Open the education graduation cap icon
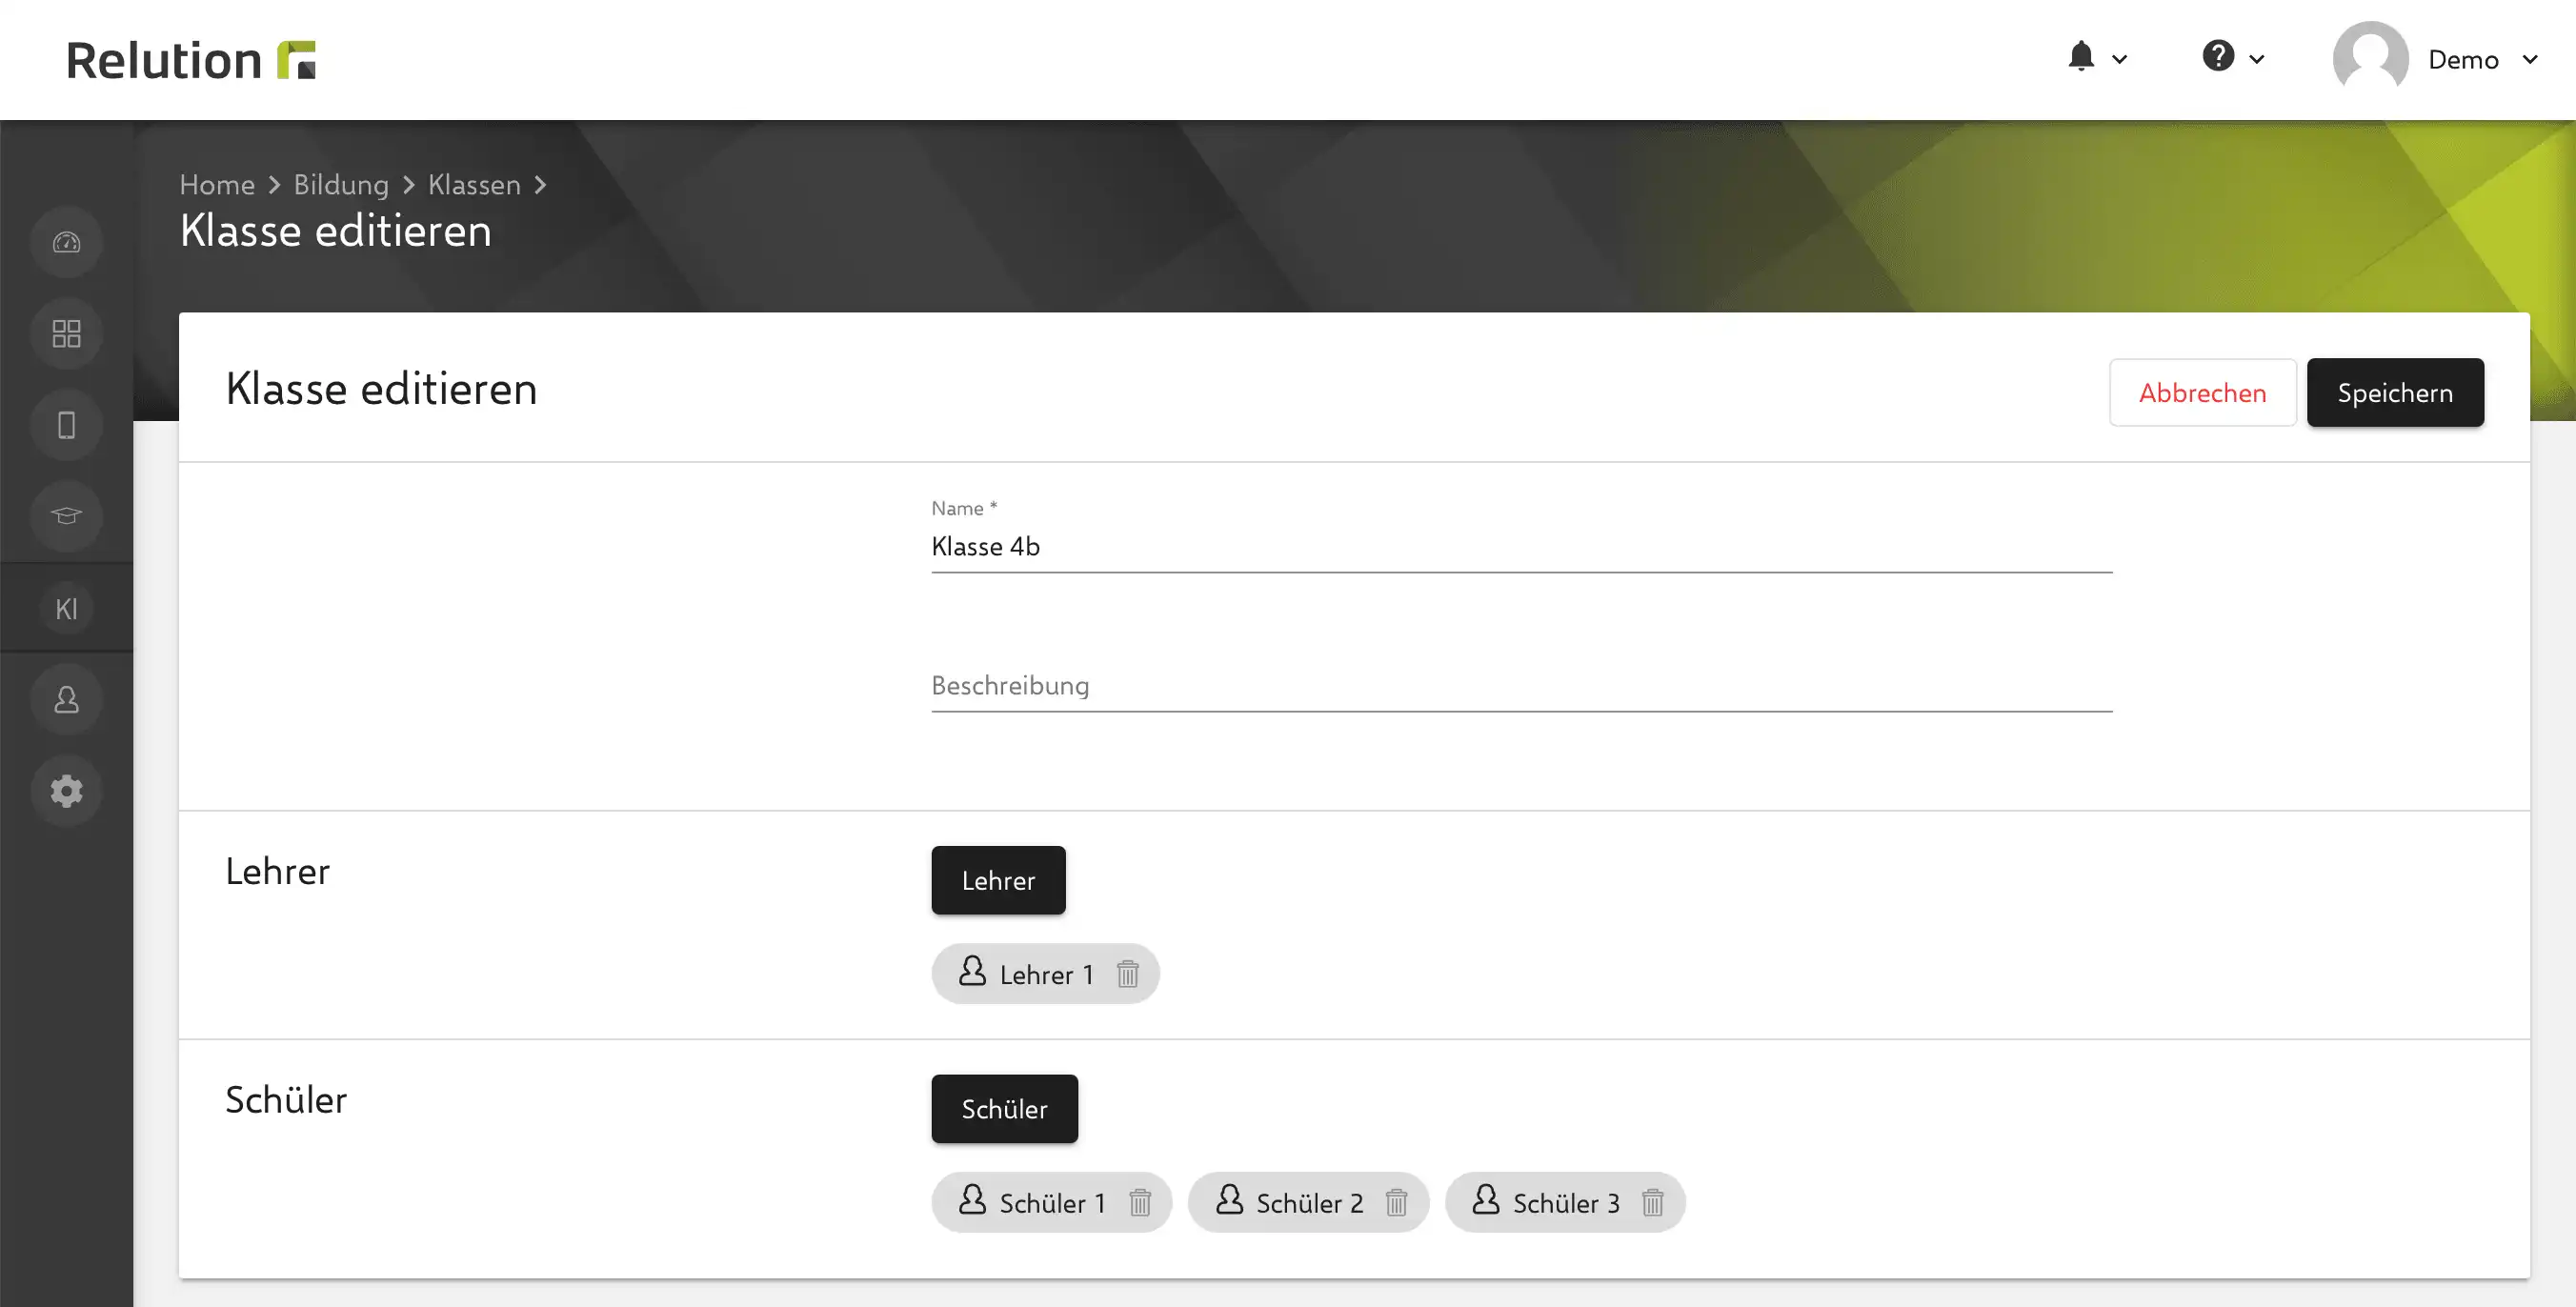2576x1307 pixels. coord(66,516)
